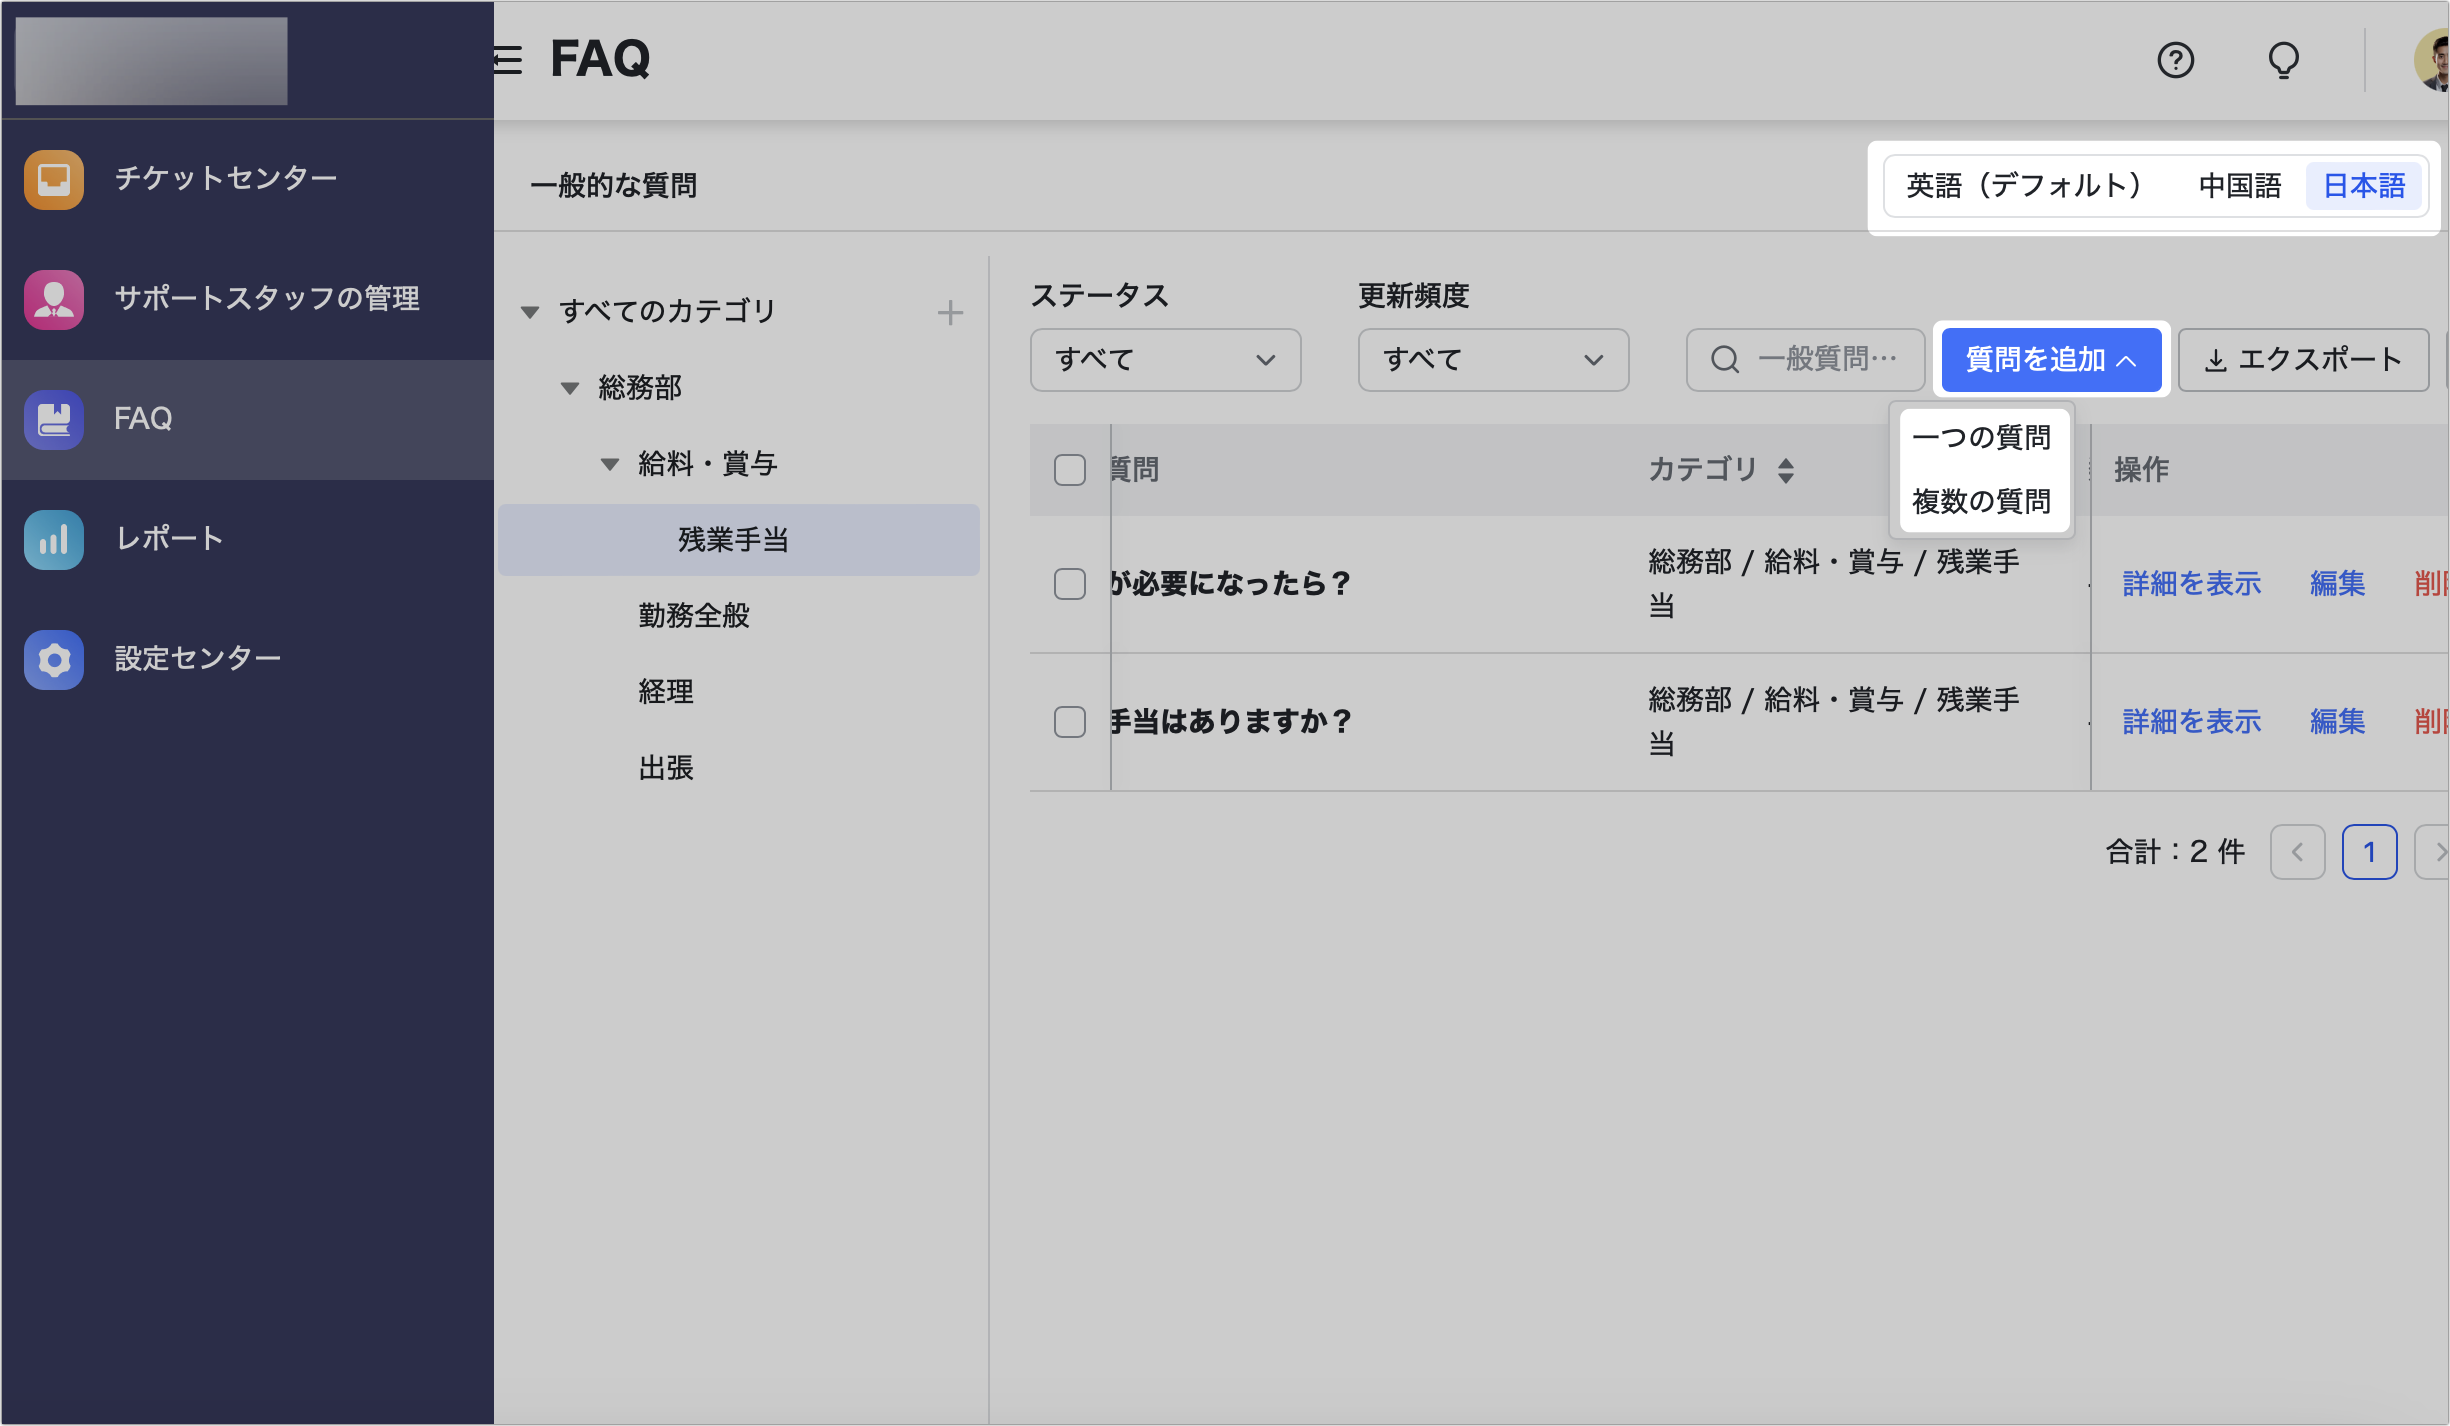Screen dimensions: 2450x1426
Task: Select 勤務全般 category in tree
Action: [694, 616]
